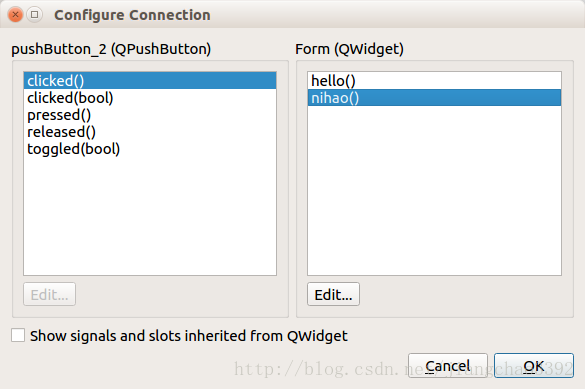Click empty area of signals list
Viewport: 585px width, 389px height.
point(150,216)
